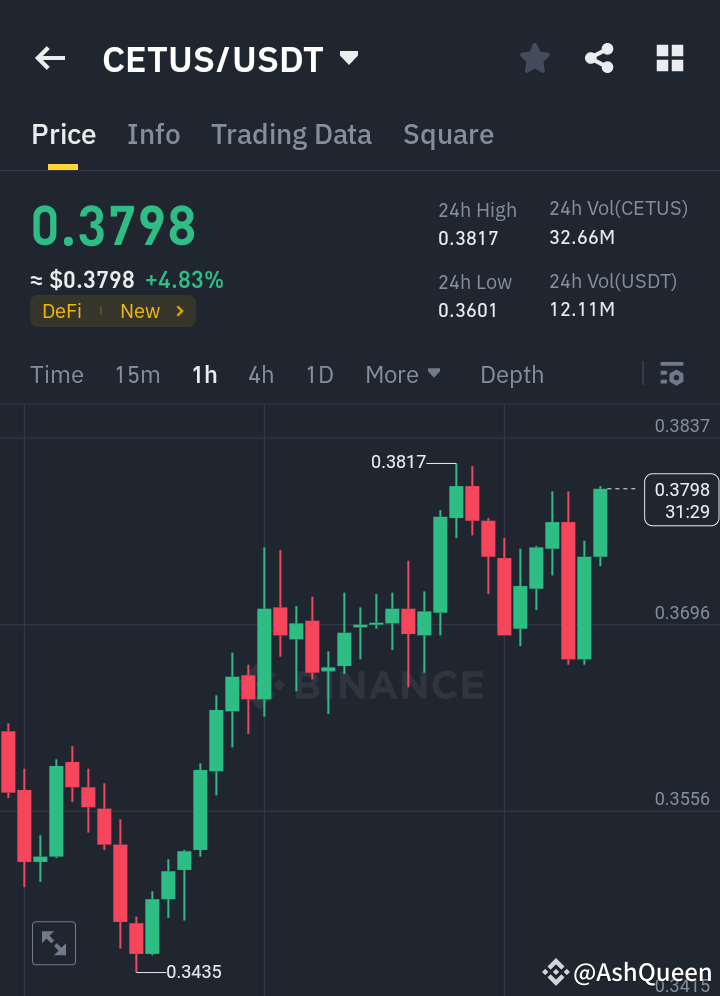Click the current price marker showing 0.3798

681,499
